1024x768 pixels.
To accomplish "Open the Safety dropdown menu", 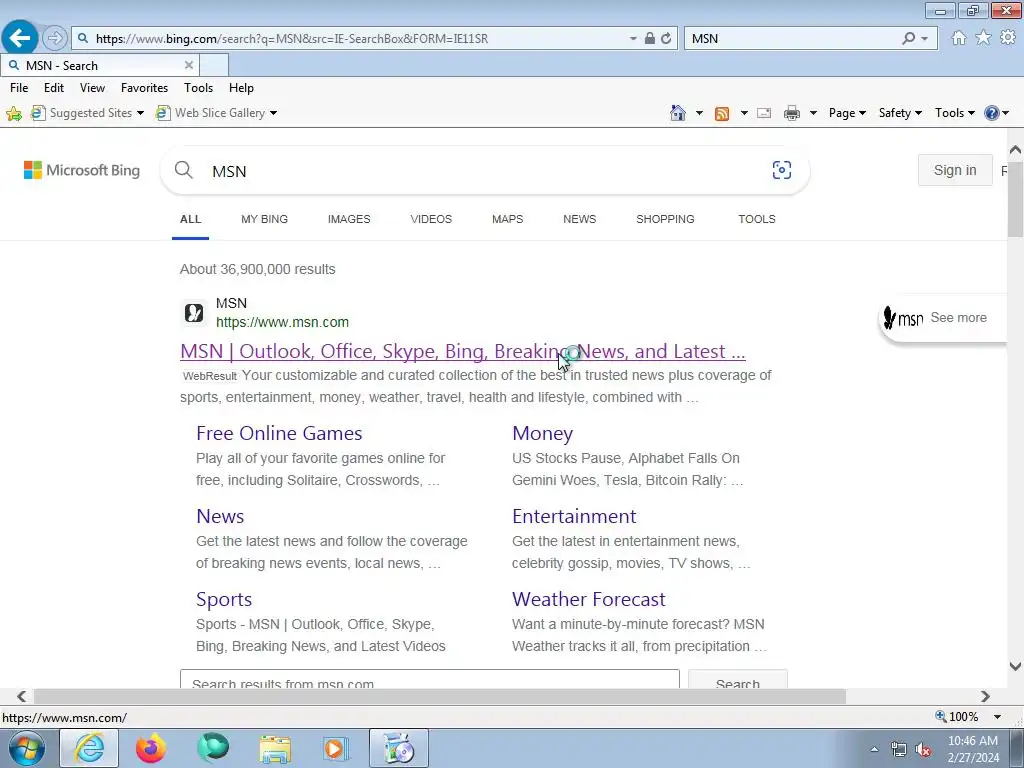I will coord(900,113).
